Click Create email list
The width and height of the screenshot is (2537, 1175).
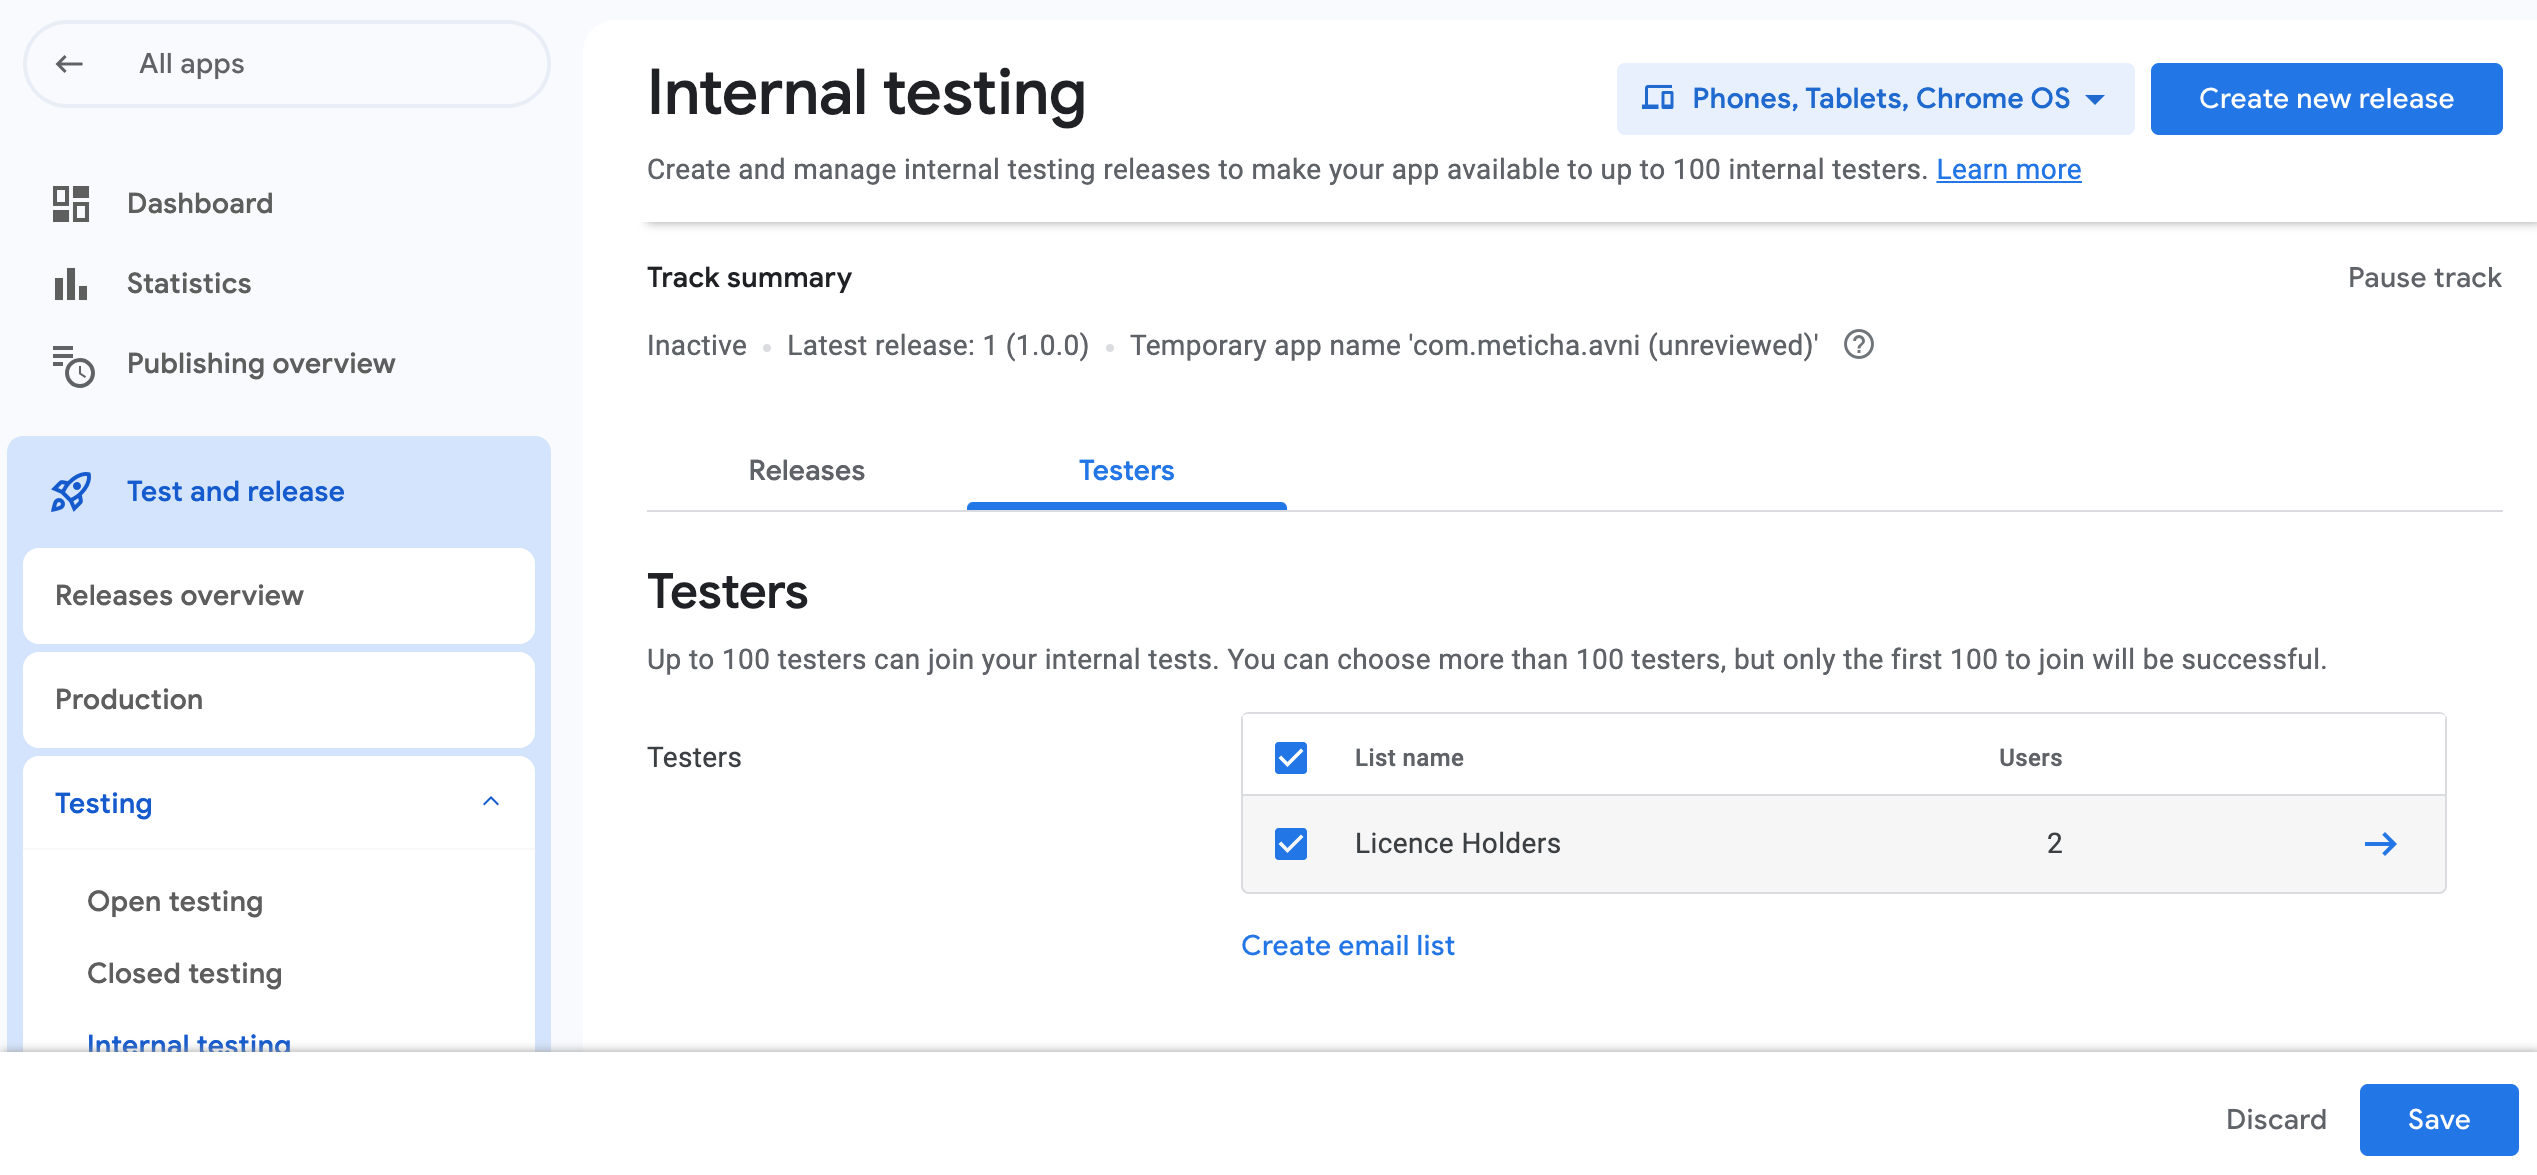coord(1347,945)
